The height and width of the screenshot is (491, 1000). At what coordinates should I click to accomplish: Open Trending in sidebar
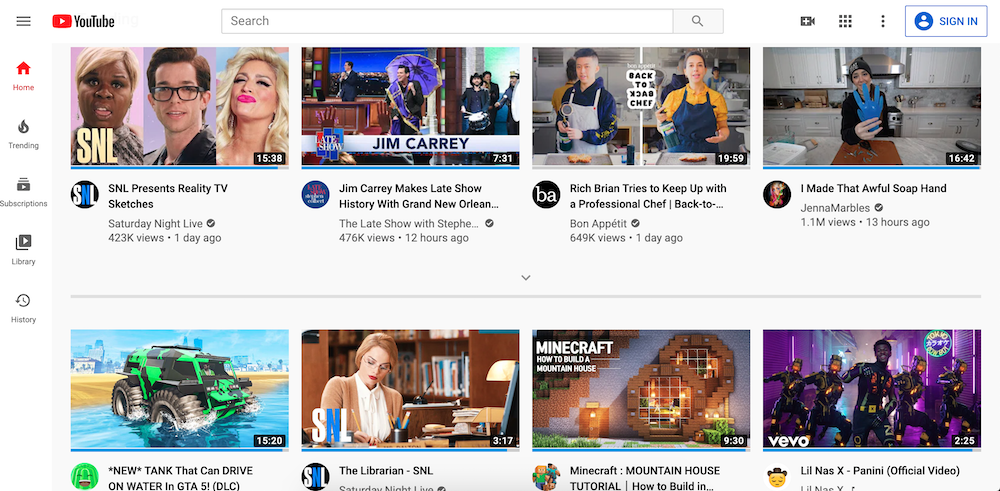point(24,133)
